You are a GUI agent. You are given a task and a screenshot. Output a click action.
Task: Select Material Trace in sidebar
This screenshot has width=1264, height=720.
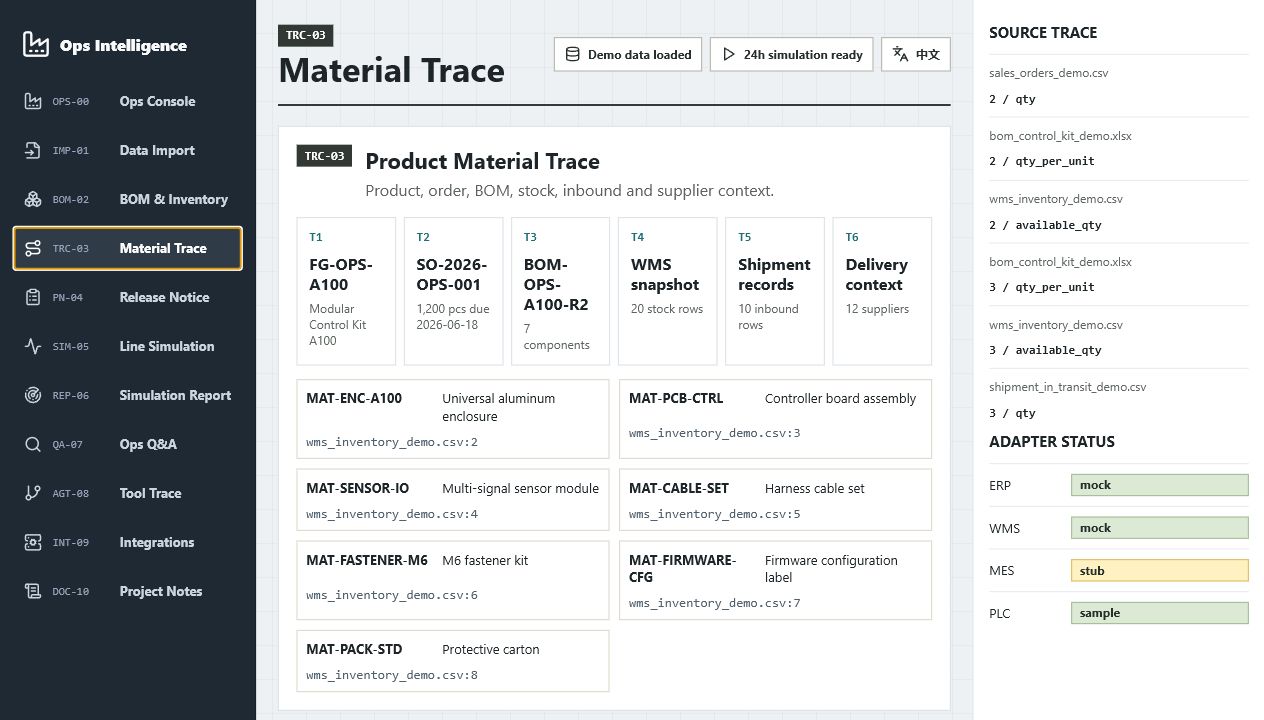pos(128,248)
